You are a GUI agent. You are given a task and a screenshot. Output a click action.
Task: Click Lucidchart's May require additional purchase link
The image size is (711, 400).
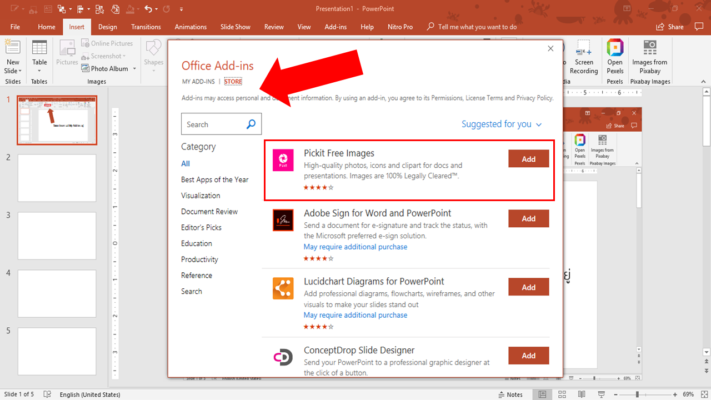coord(355,315)
